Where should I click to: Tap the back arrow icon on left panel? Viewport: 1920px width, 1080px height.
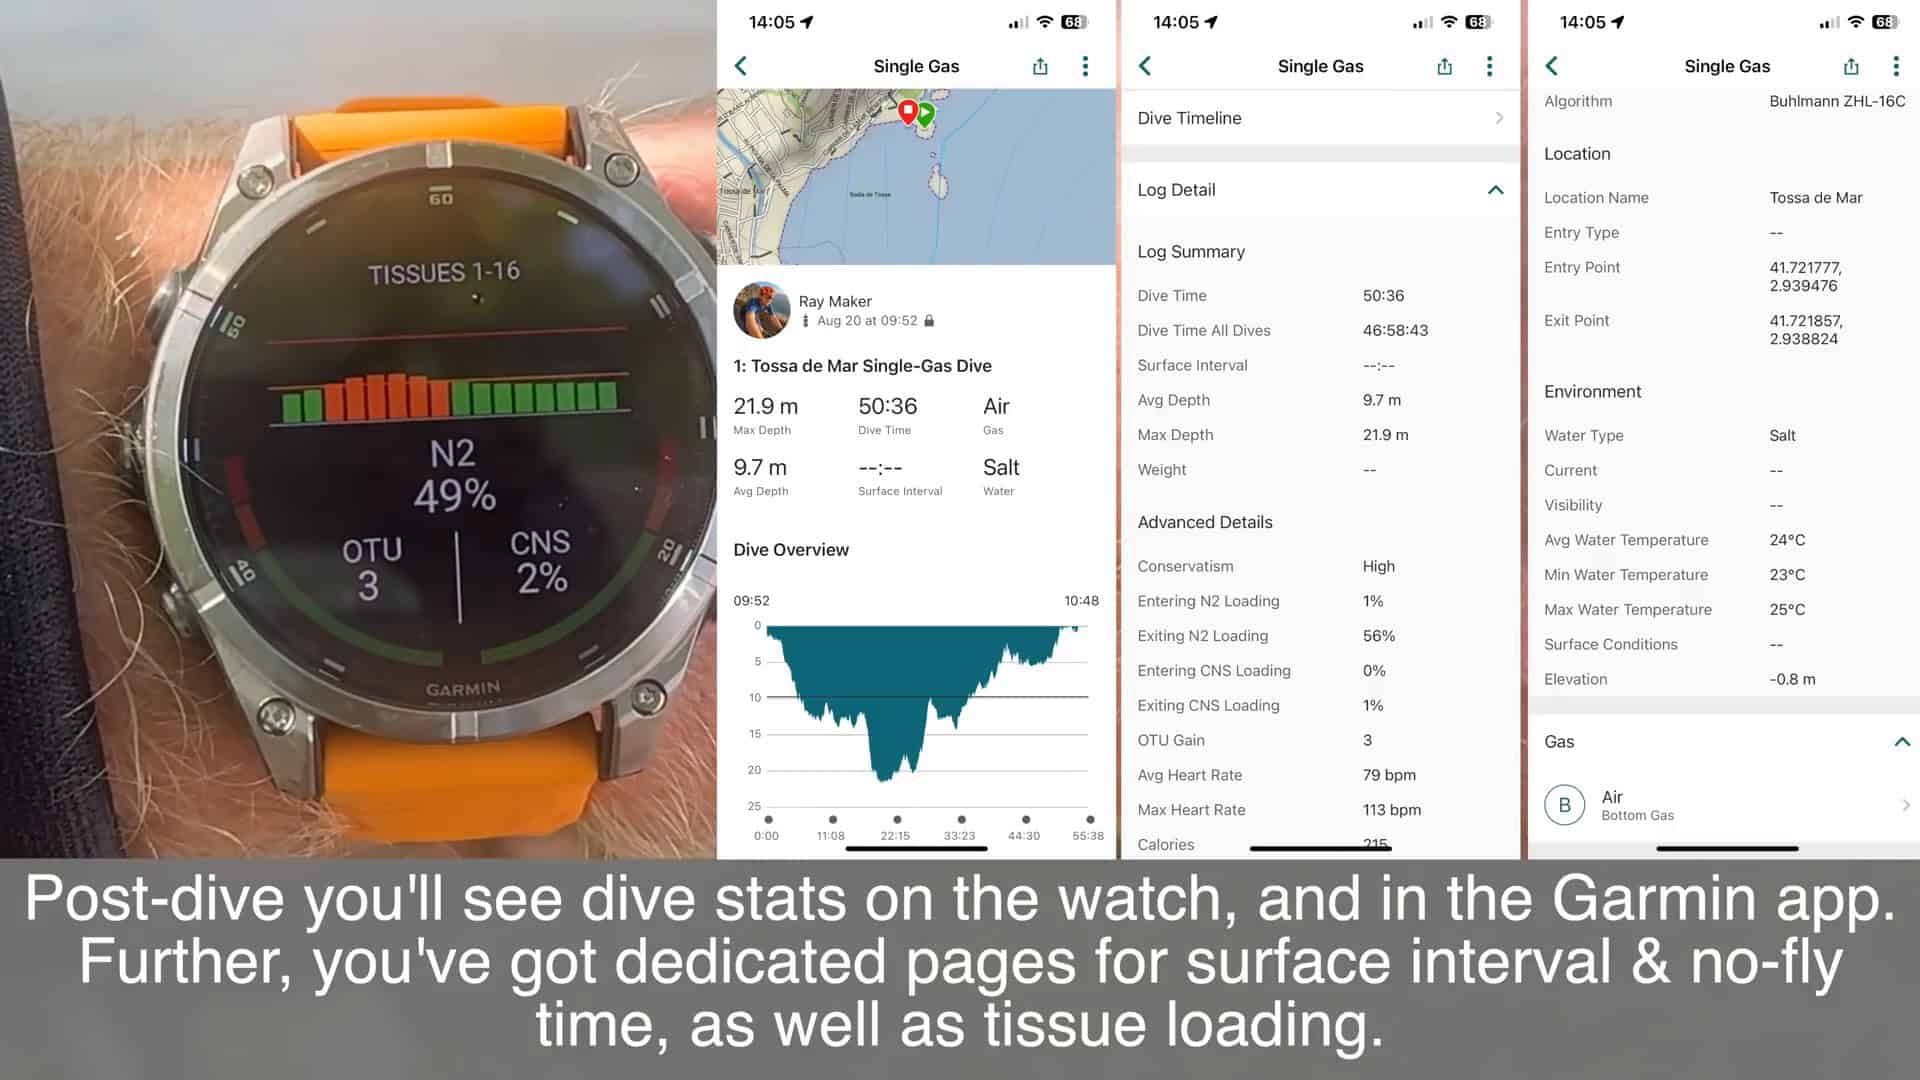741,66
